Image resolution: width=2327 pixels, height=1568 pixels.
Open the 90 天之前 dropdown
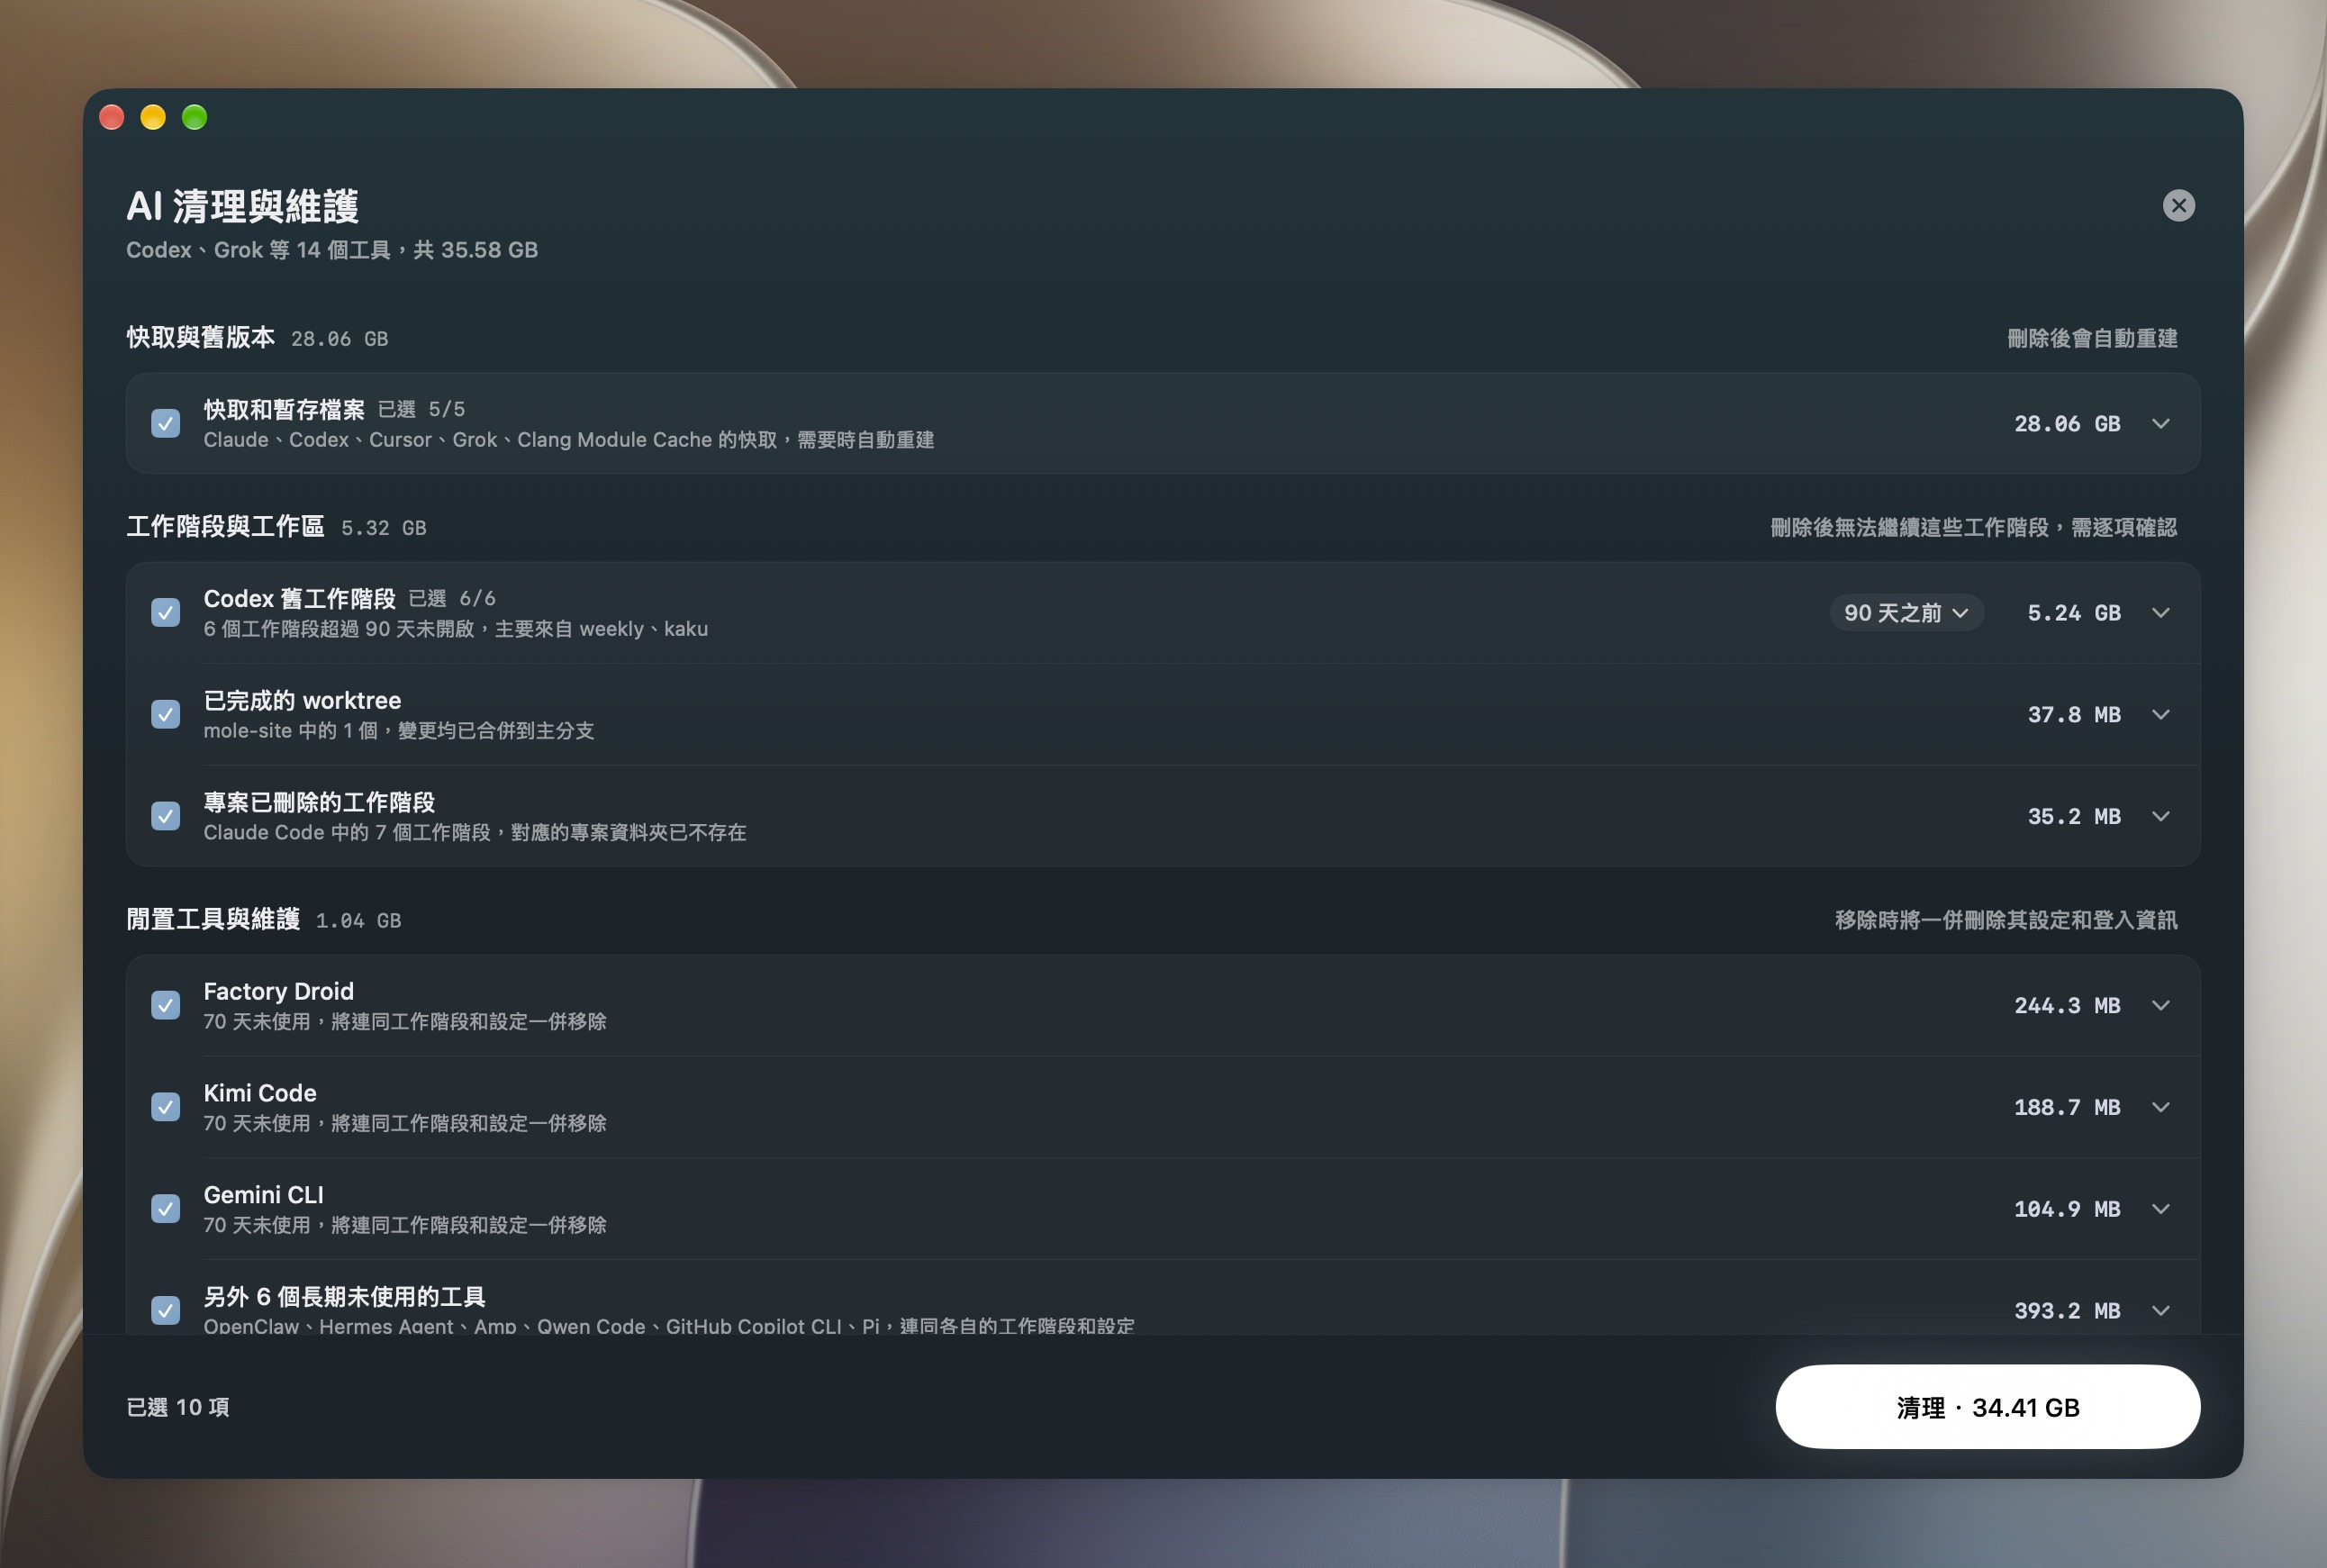tap(1906, 613)
